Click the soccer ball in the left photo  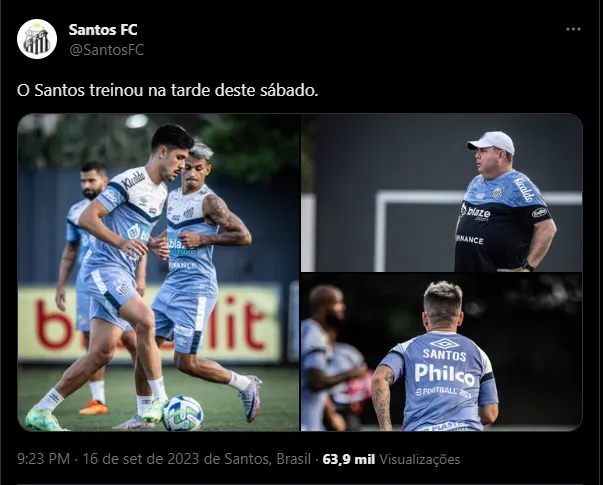coord(183,413)
